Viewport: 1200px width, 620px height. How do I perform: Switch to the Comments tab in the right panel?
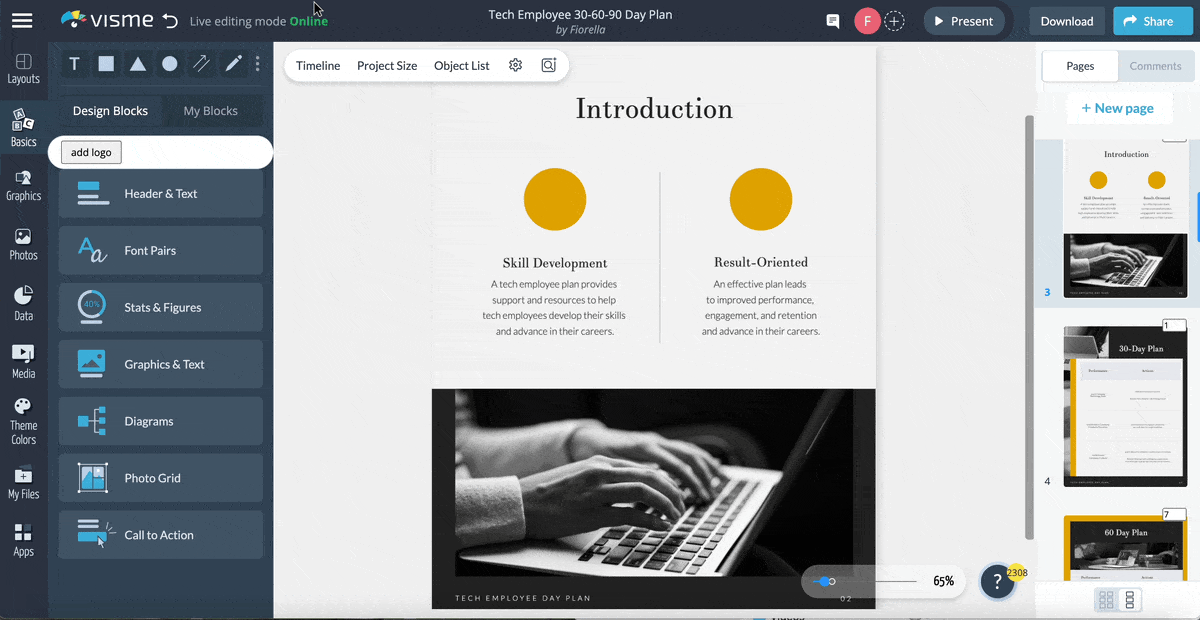coord(1155,66)
